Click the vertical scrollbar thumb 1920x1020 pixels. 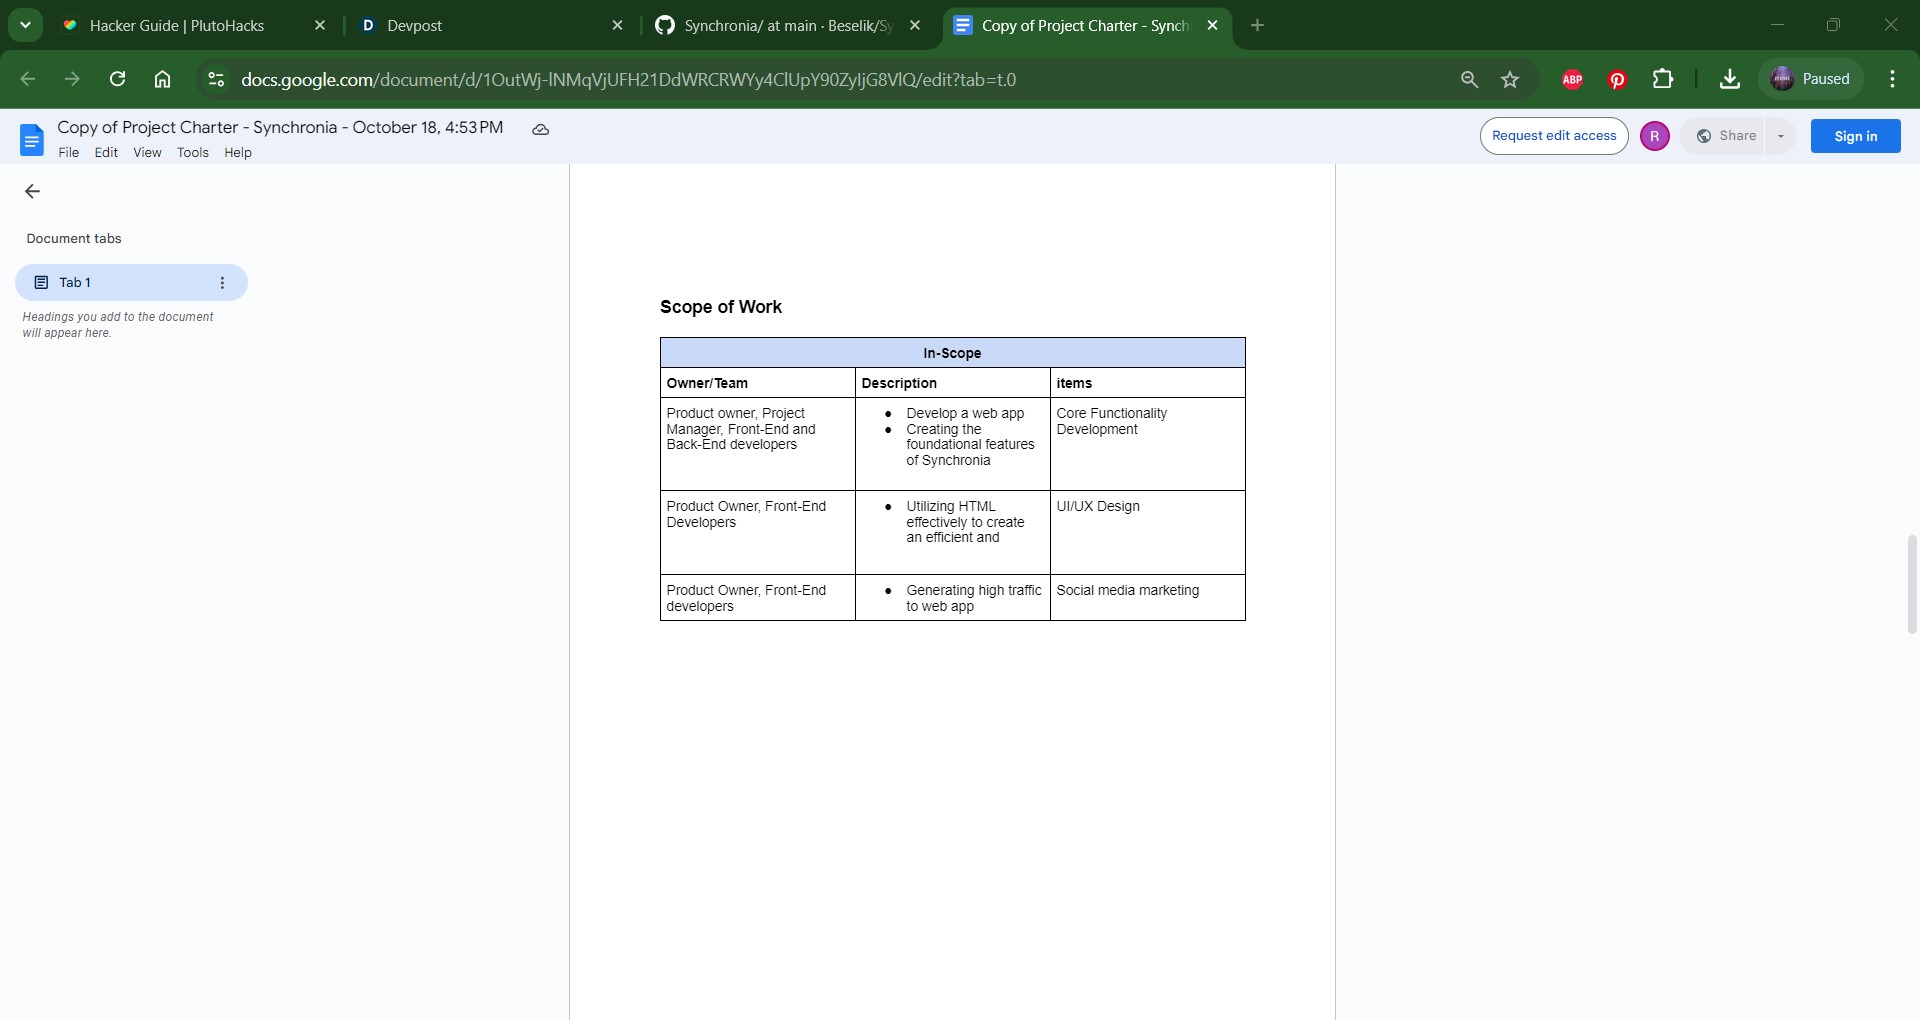[x=1912, y=584]
